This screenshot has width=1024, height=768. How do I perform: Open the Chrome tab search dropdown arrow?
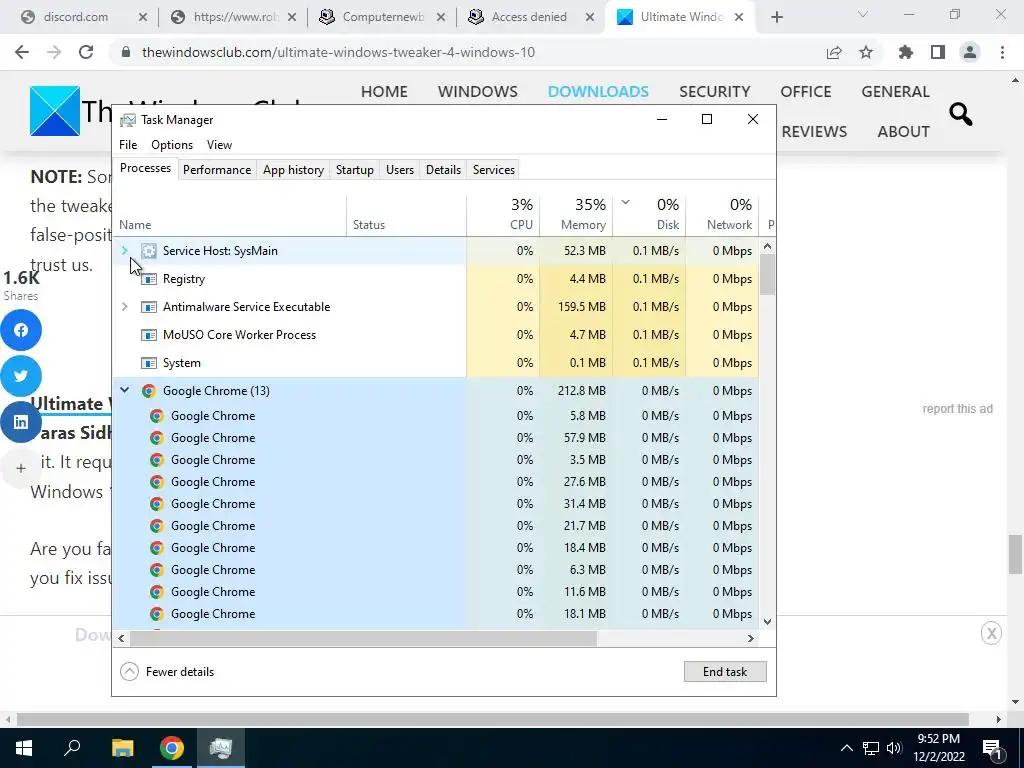[863, 15]
